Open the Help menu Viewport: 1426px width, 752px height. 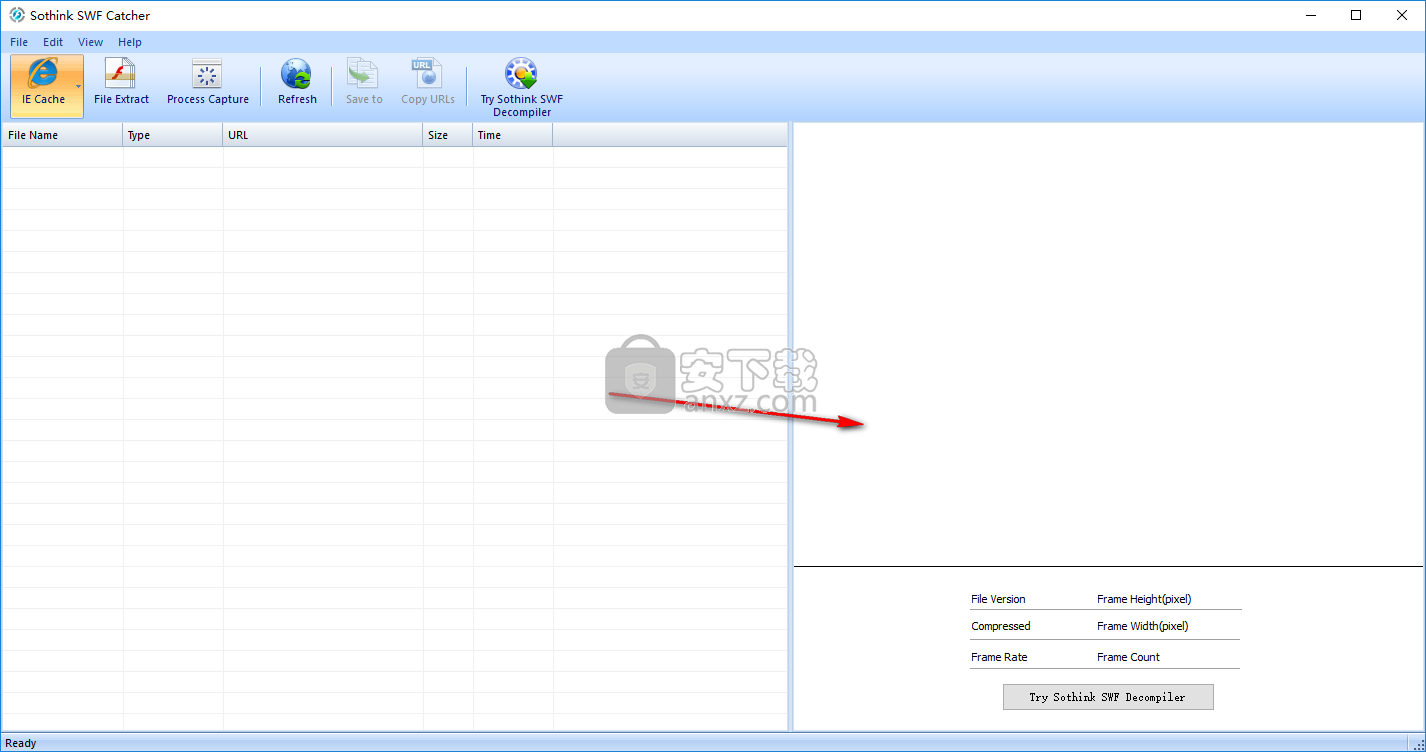(x=130, y=42)
